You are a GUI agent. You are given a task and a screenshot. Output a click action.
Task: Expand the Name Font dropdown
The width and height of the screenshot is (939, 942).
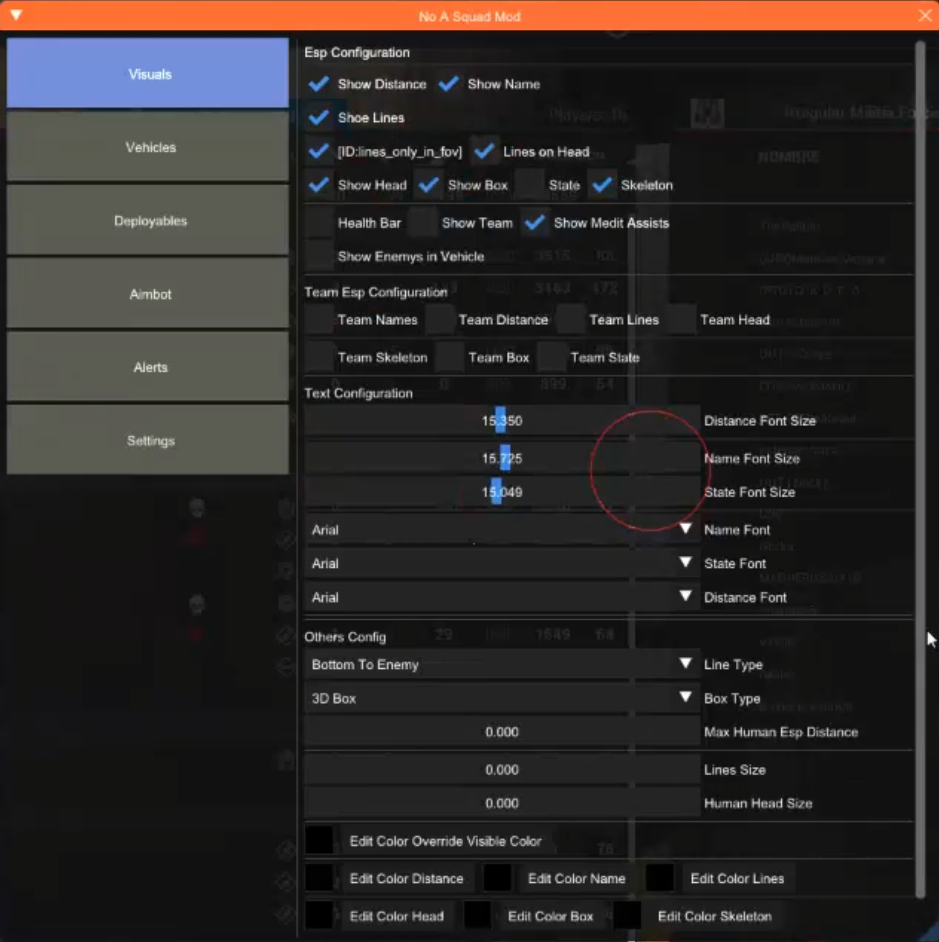[501, 530]
